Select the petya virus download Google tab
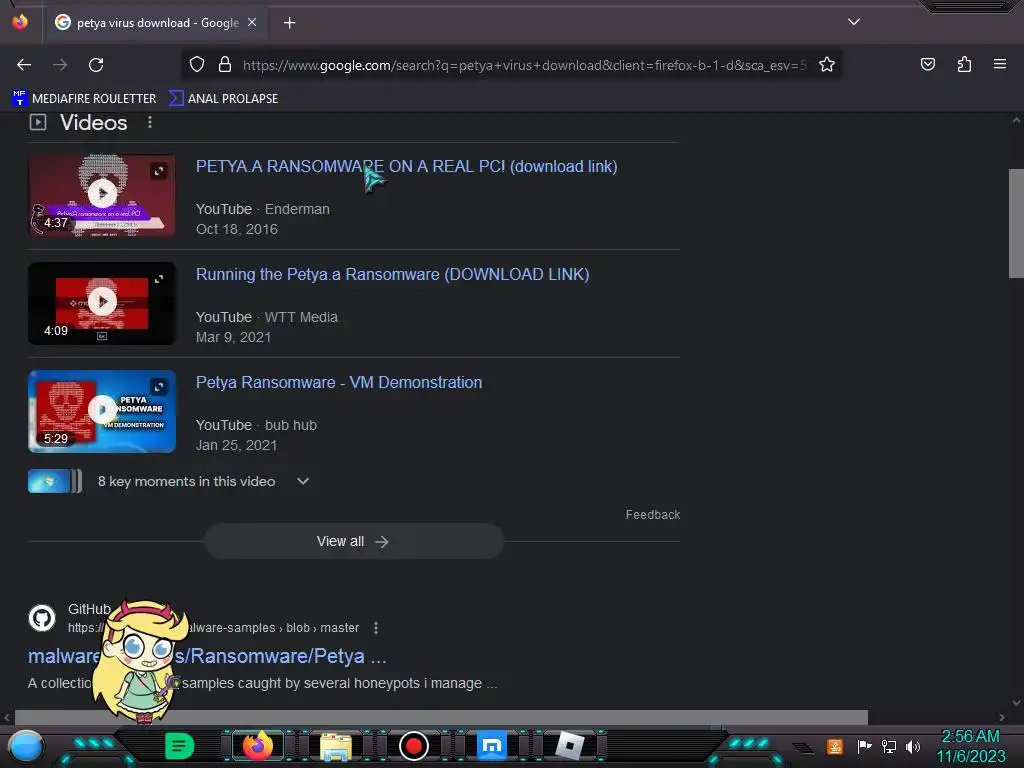1024x768 pixels. [x=155, y=23]
